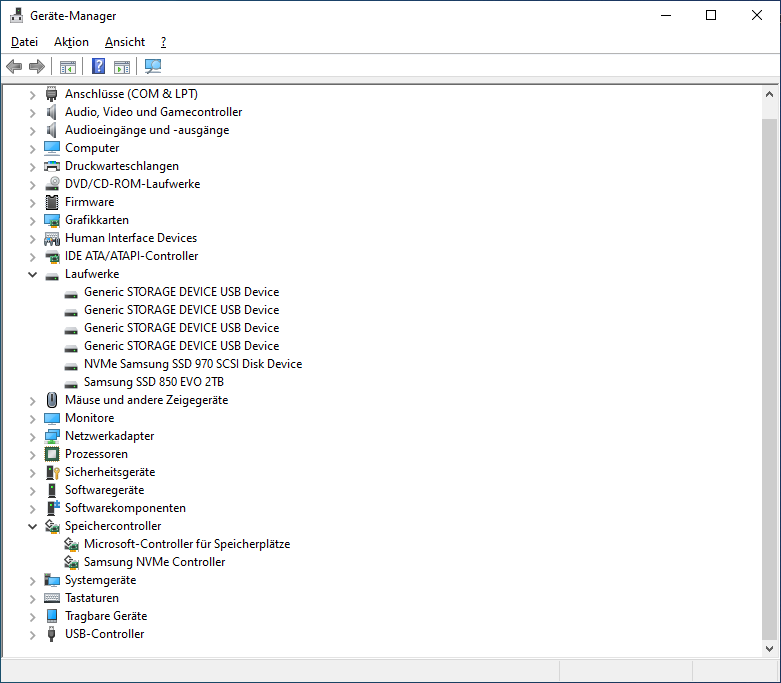This screenshot has width=781, height=683.
Task: Click the scrollbar down arrow
Action: (x=769, y=649)
